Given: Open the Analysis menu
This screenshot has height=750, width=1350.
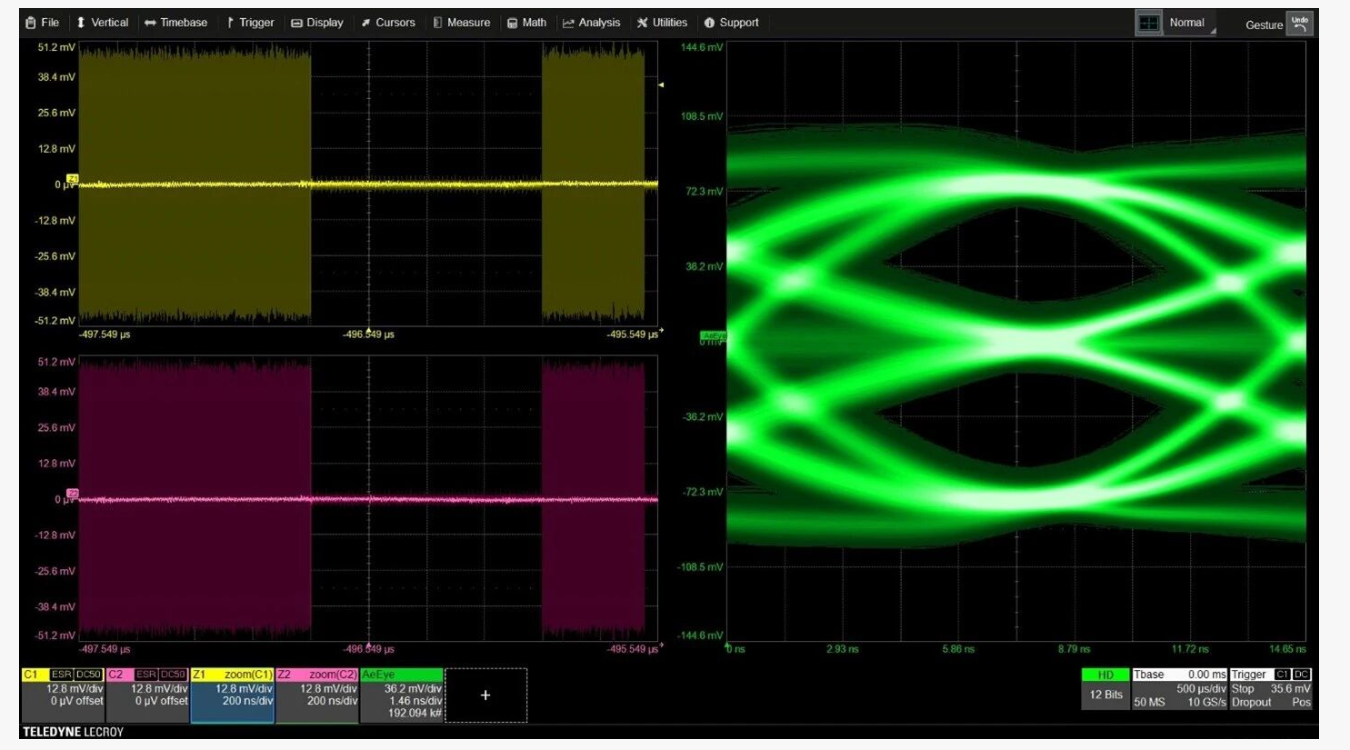Looking at the screenshot, I should [591, 22].
